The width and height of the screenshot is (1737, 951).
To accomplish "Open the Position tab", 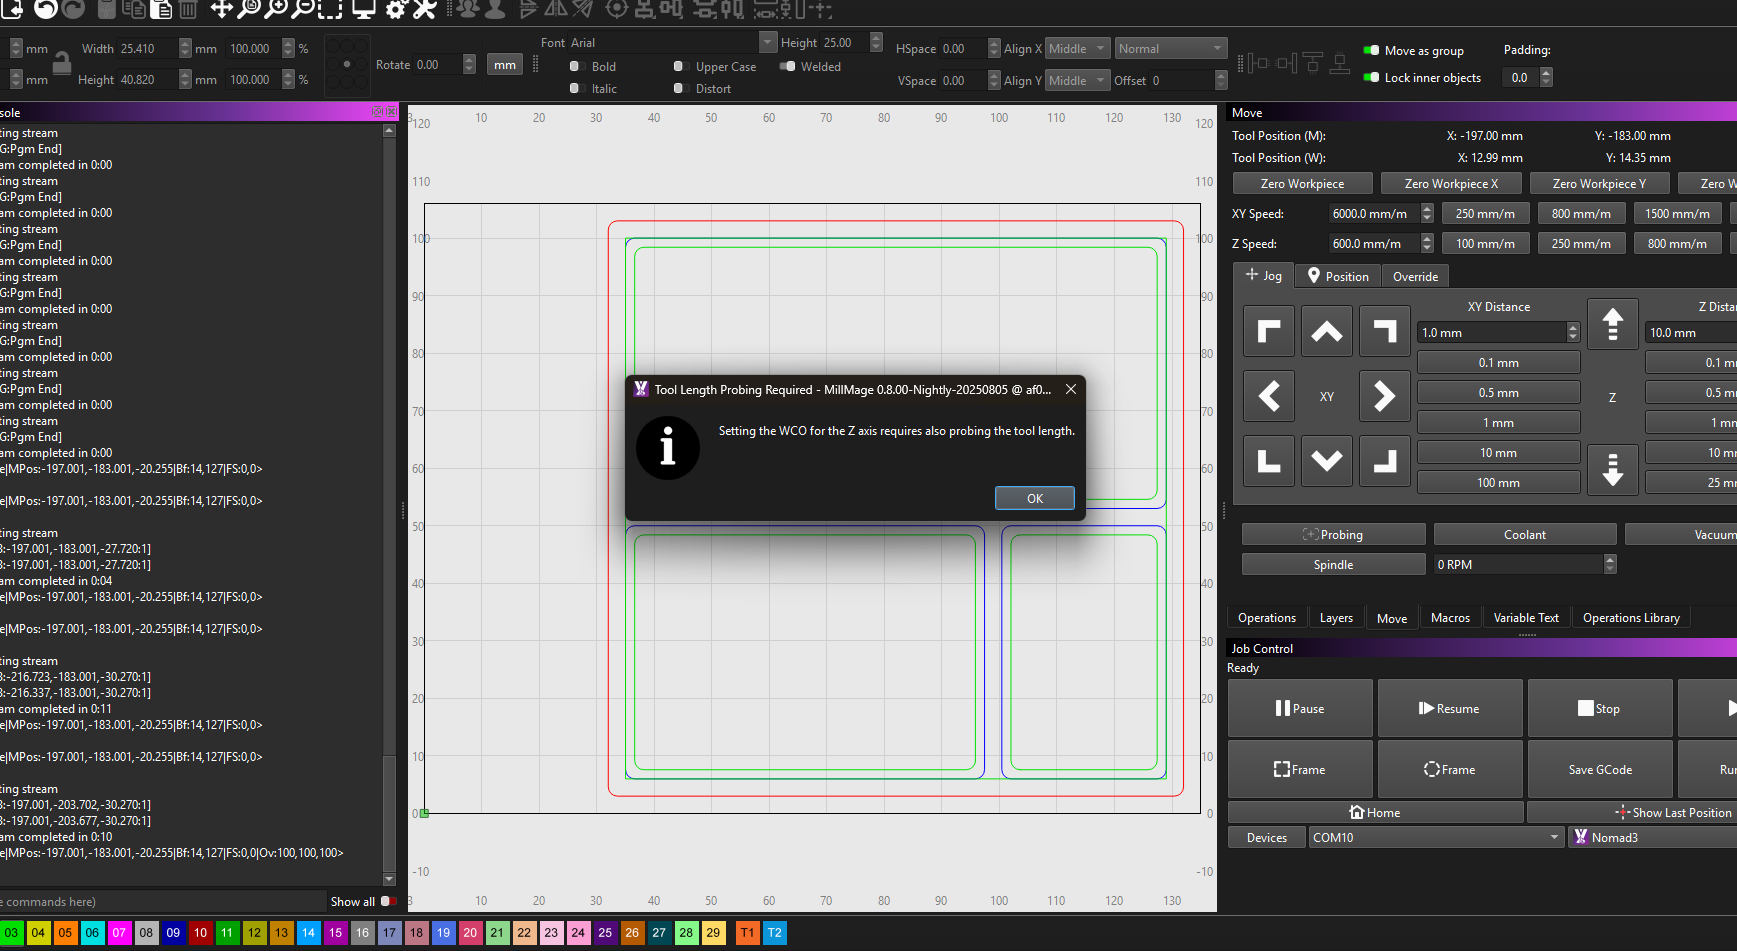I will click(x=1338, y=276).
